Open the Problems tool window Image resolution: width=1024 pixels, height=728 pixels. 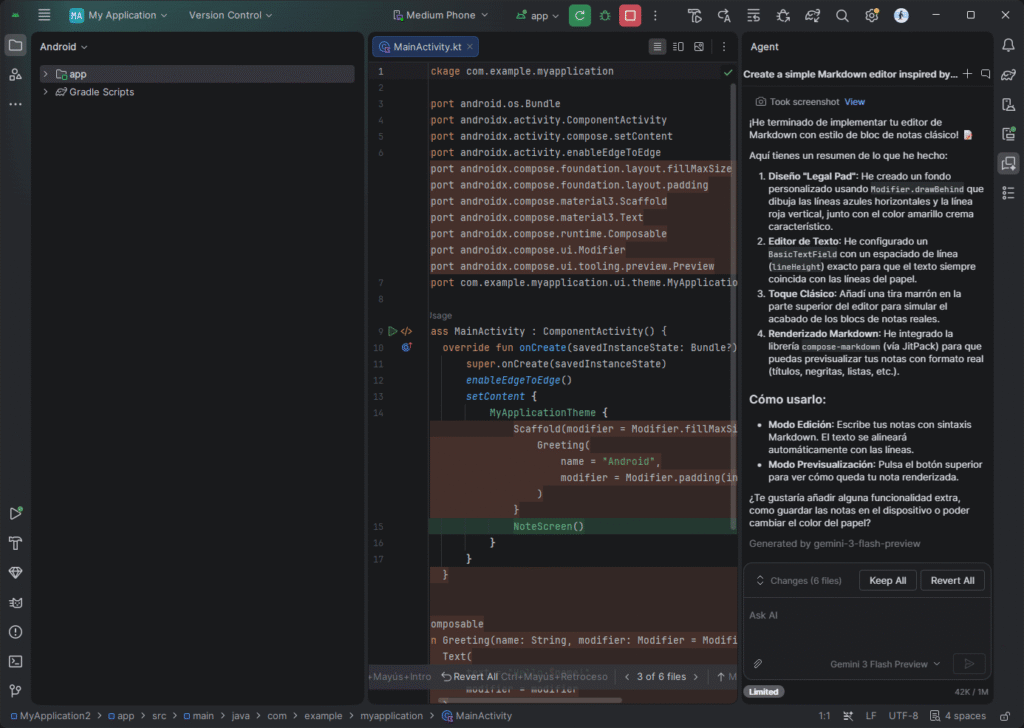[15, 631]
